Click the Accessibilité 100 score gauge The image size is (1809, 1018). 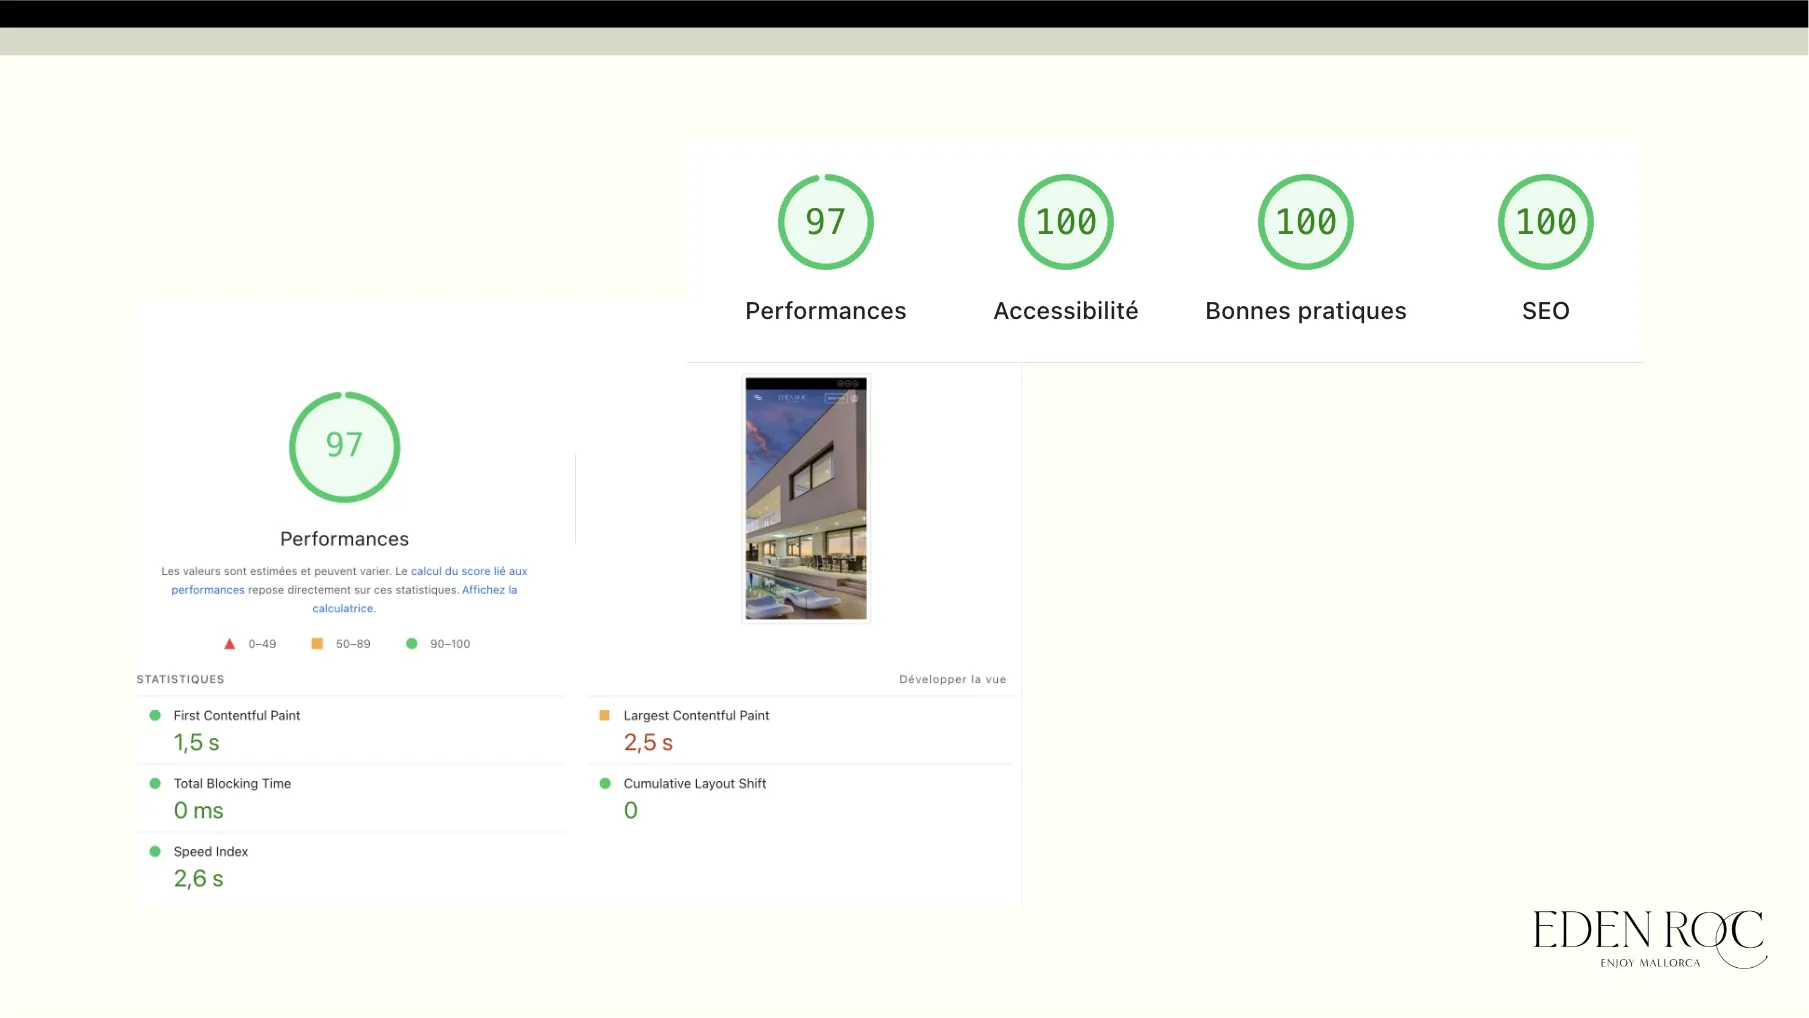tap(1066, 222)
